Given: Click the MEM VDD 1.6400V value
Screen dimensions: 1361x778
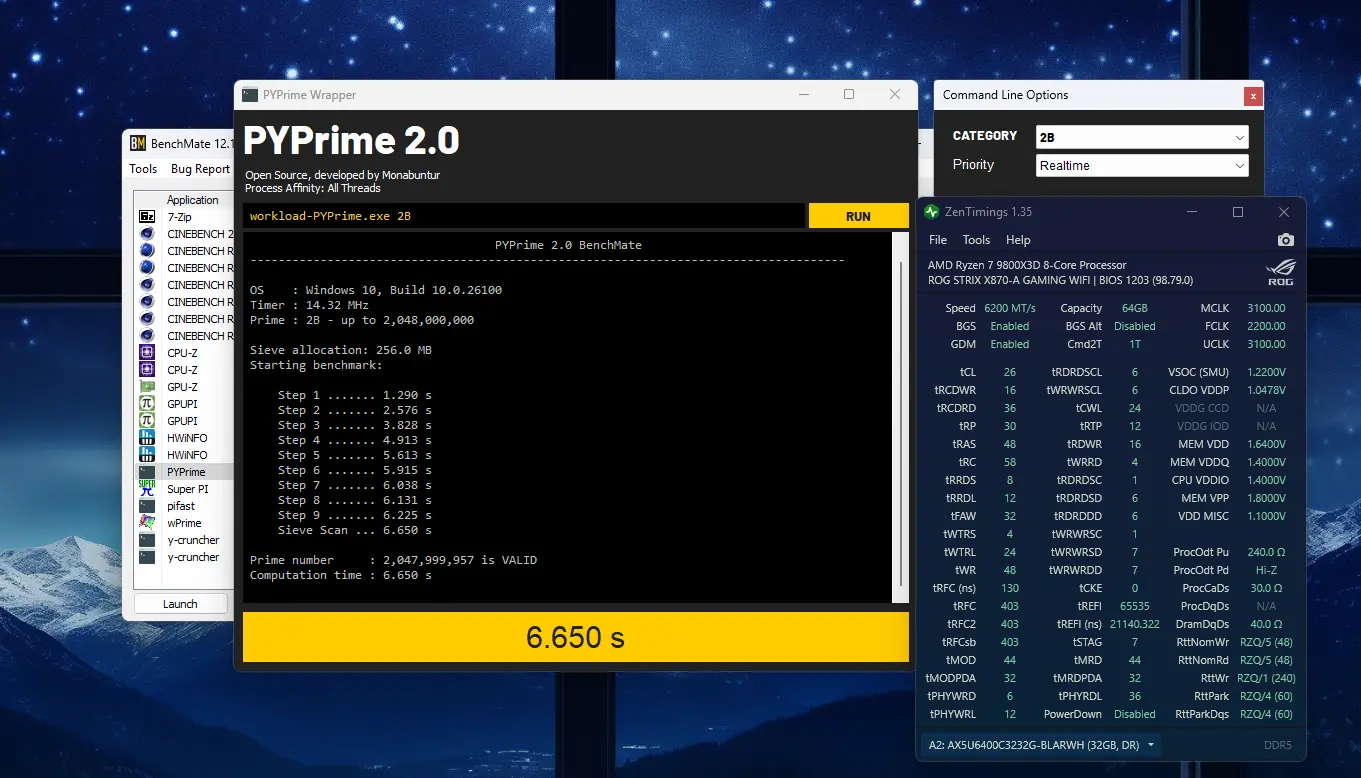Looking at the screenshot, I should [x=1266, y=444].
